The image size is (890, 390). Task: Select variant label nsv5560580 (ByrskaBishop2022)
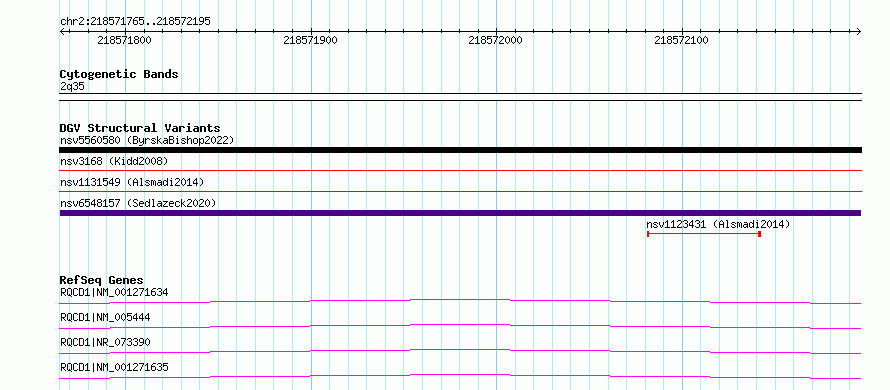pyautogui.click(x=147, y=140)
